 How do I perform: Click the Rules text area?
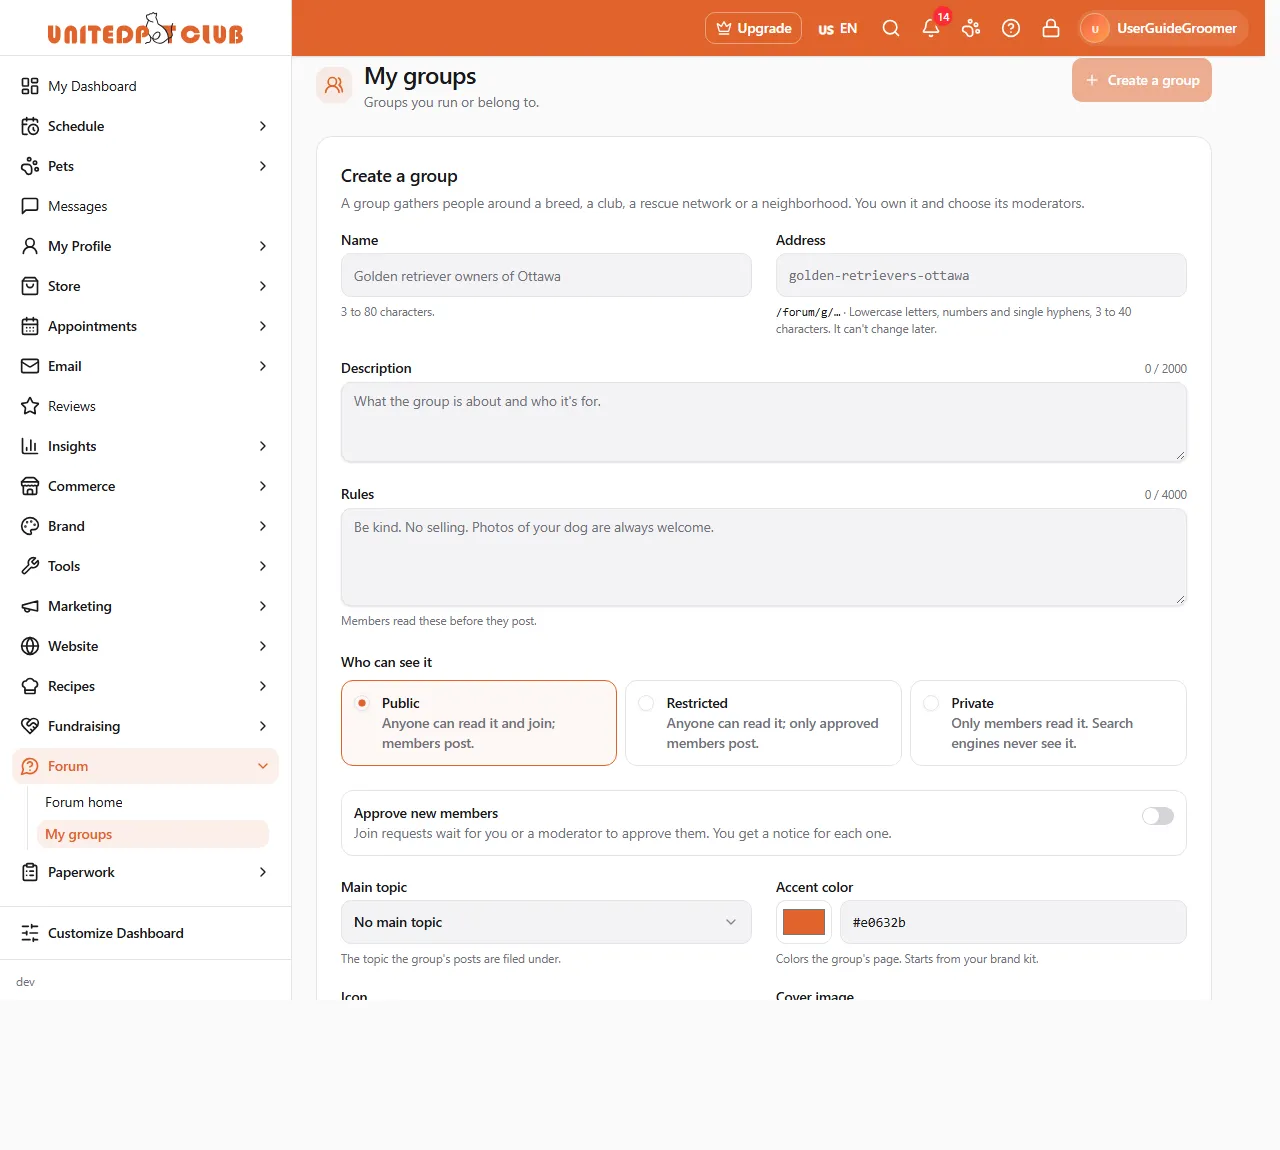click(x=764, y=557)
